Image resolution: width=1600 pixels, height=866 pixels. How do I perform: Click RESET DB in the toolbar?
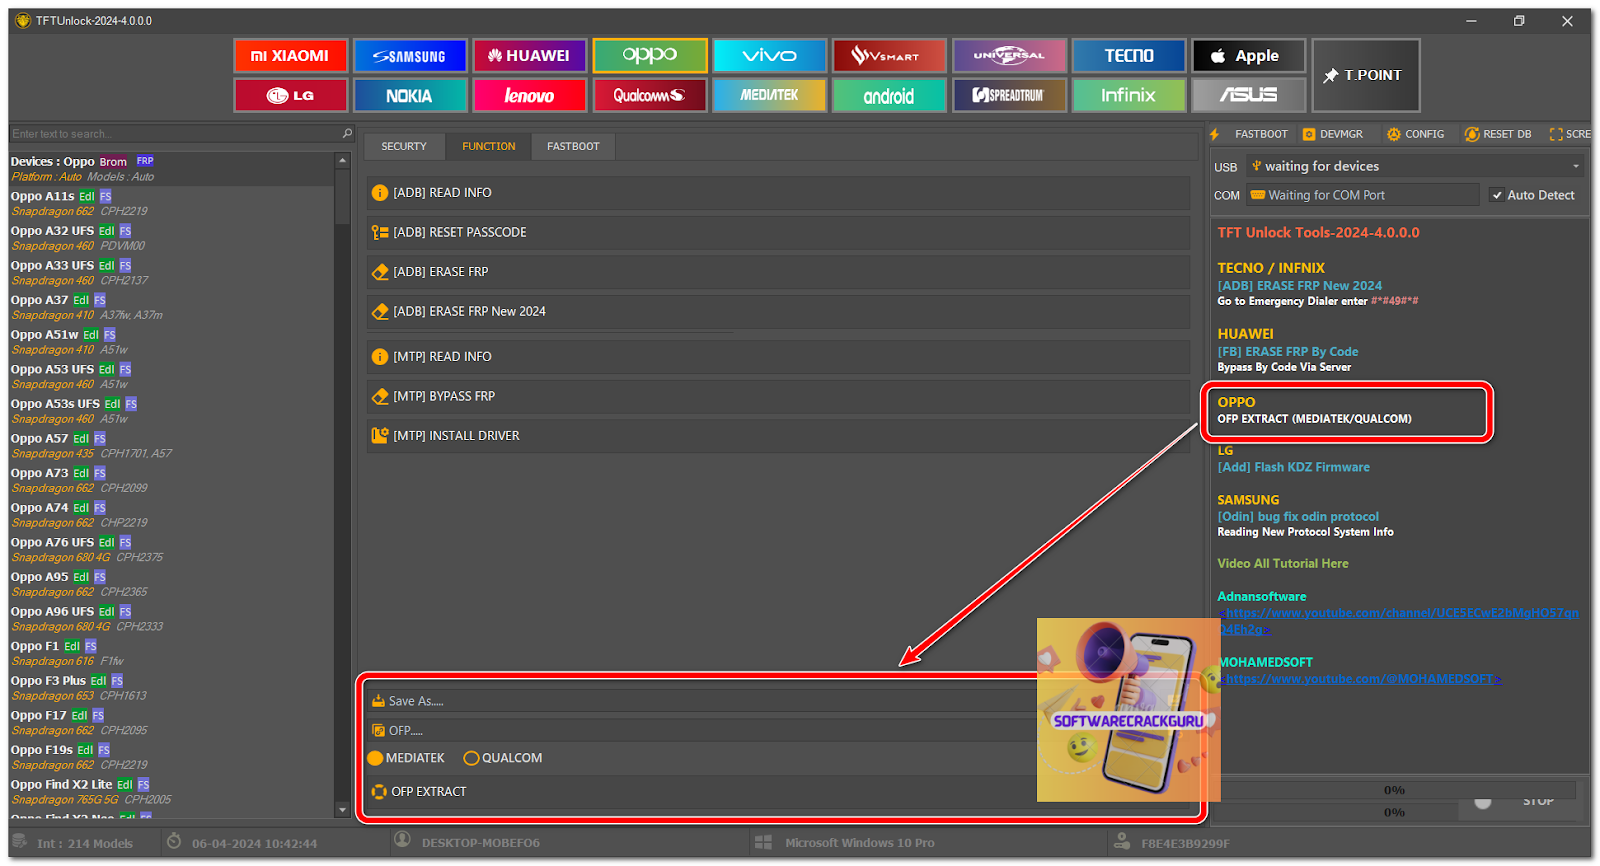pyautogui.click(x=1498, y=134)
